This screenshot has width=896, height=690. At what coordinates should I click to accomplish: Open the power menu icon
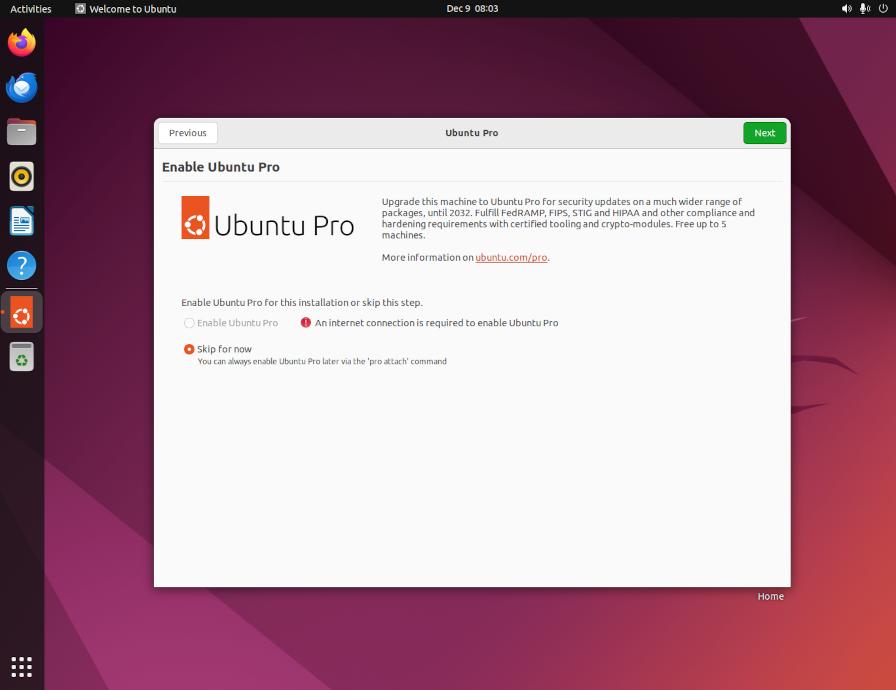883,9
